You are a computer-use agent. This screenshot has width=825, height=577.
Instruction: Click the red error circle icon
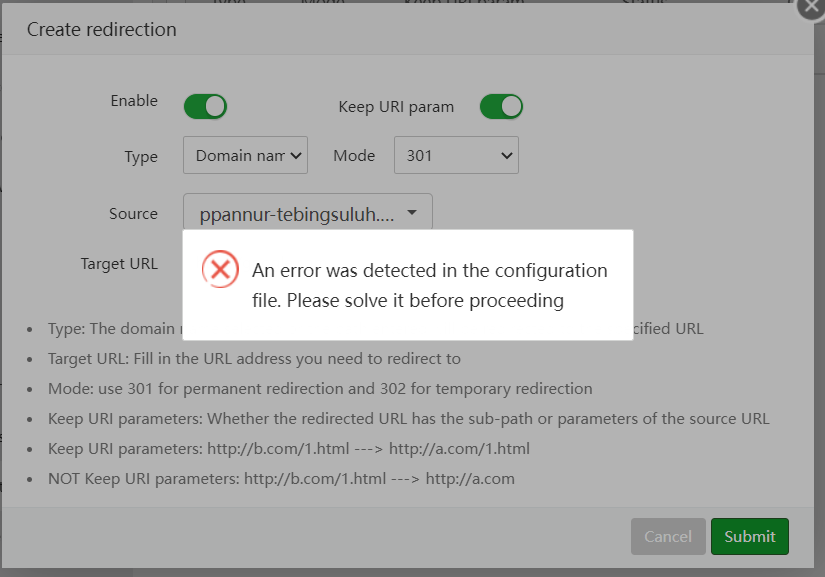[221, 270]
